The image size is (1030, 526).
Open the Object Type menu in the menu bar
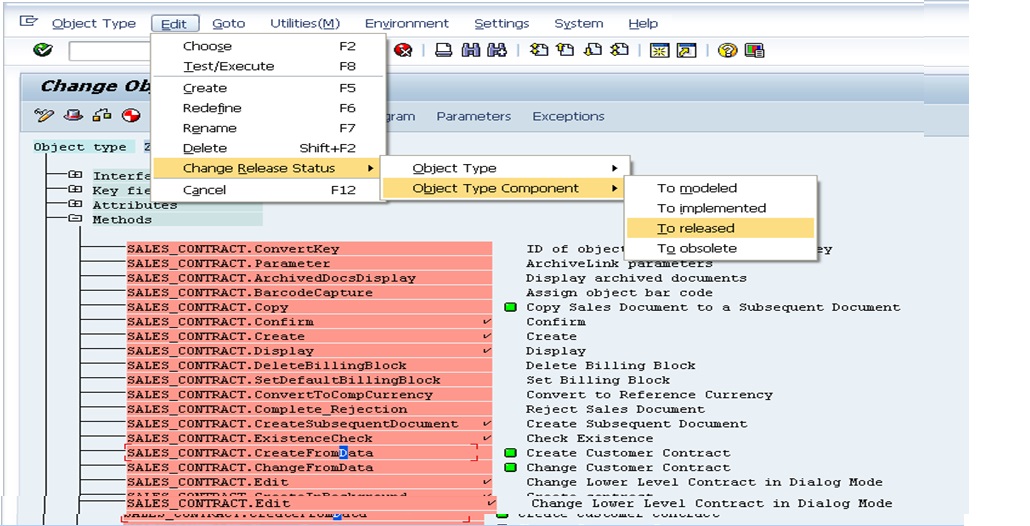click(94, 24)
